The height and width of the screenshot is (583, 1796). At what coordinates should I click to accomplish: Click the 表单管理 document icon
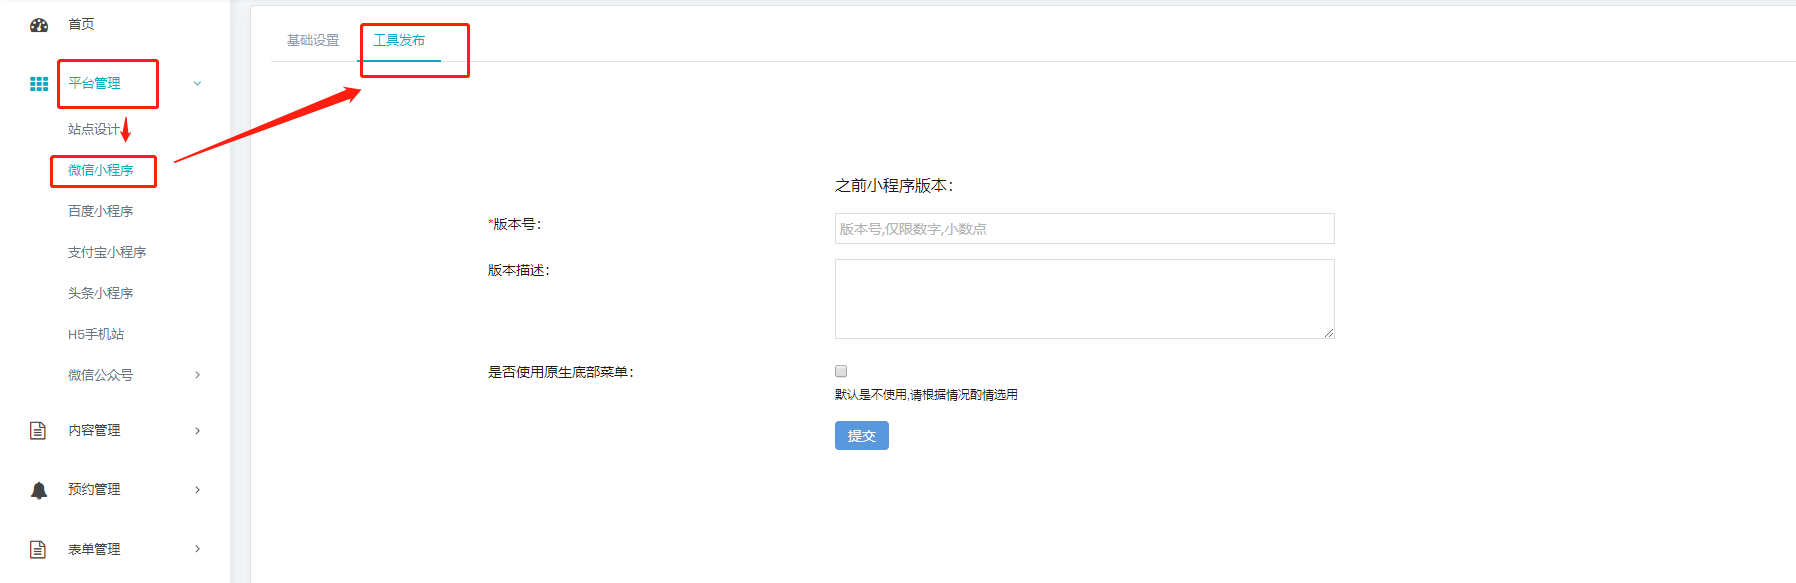[x=38, y=549]
